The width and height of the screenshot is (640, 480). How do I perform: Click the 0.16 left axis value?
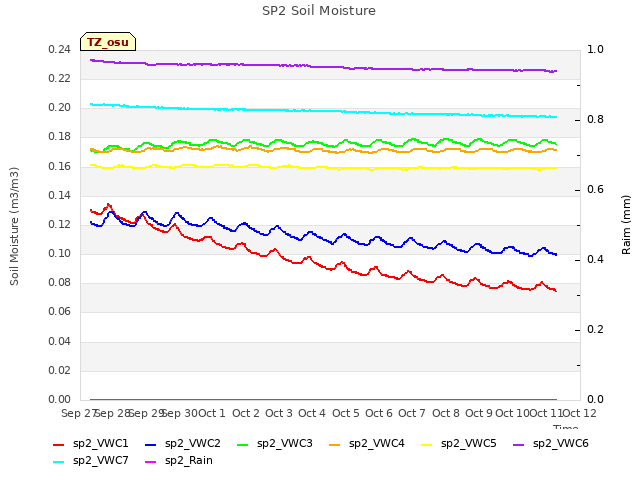click(x=60, y=167)
